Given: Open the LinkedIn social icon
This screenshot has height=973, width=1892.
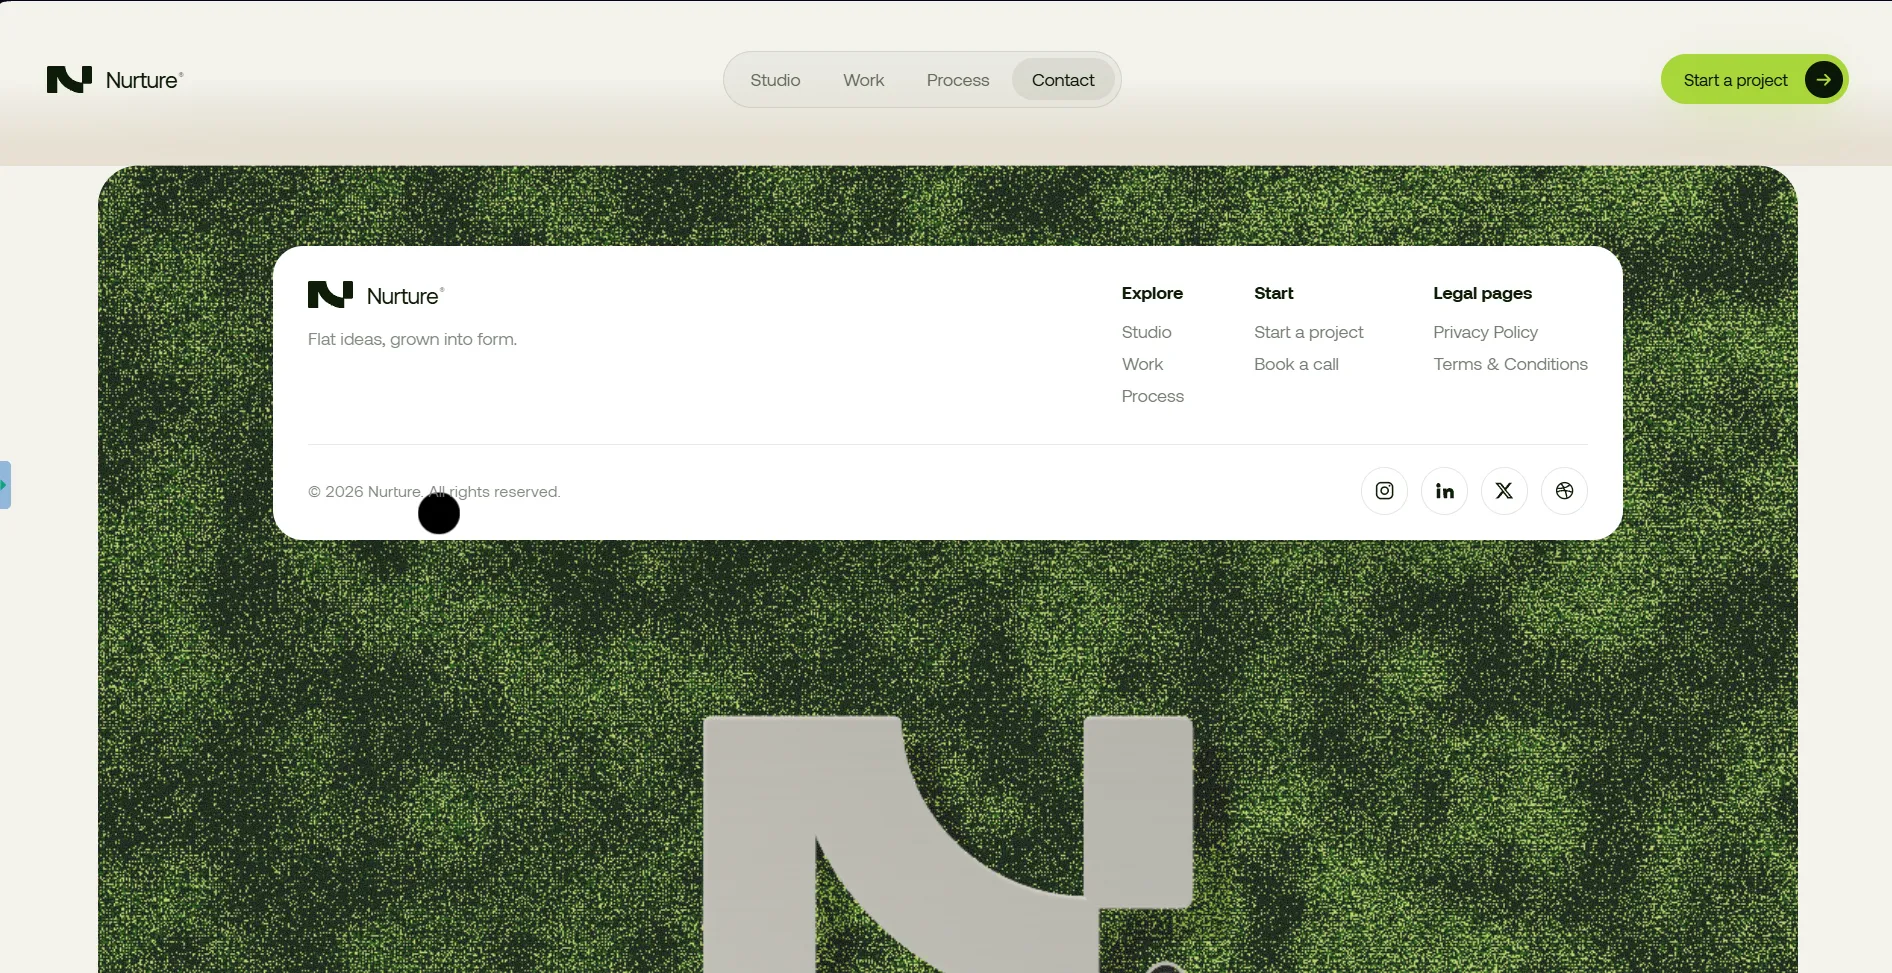Looking at the screenshot, I should [1444, 491].
